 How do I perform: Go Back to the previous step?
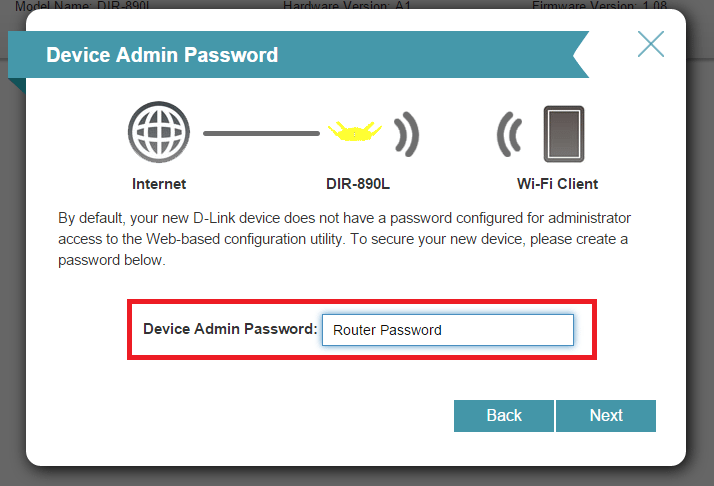pyautogui.click(x=504, y=416)
